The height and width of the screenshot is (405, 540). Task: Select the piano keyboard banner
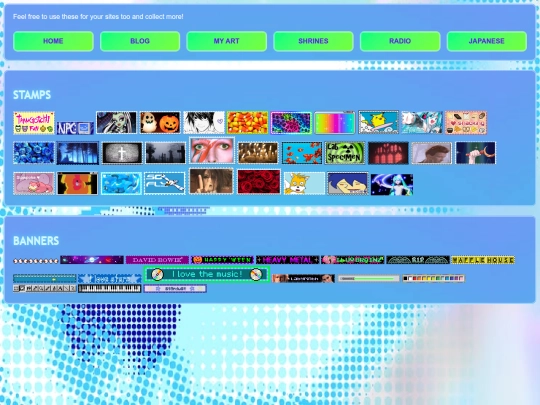[110, 289]
